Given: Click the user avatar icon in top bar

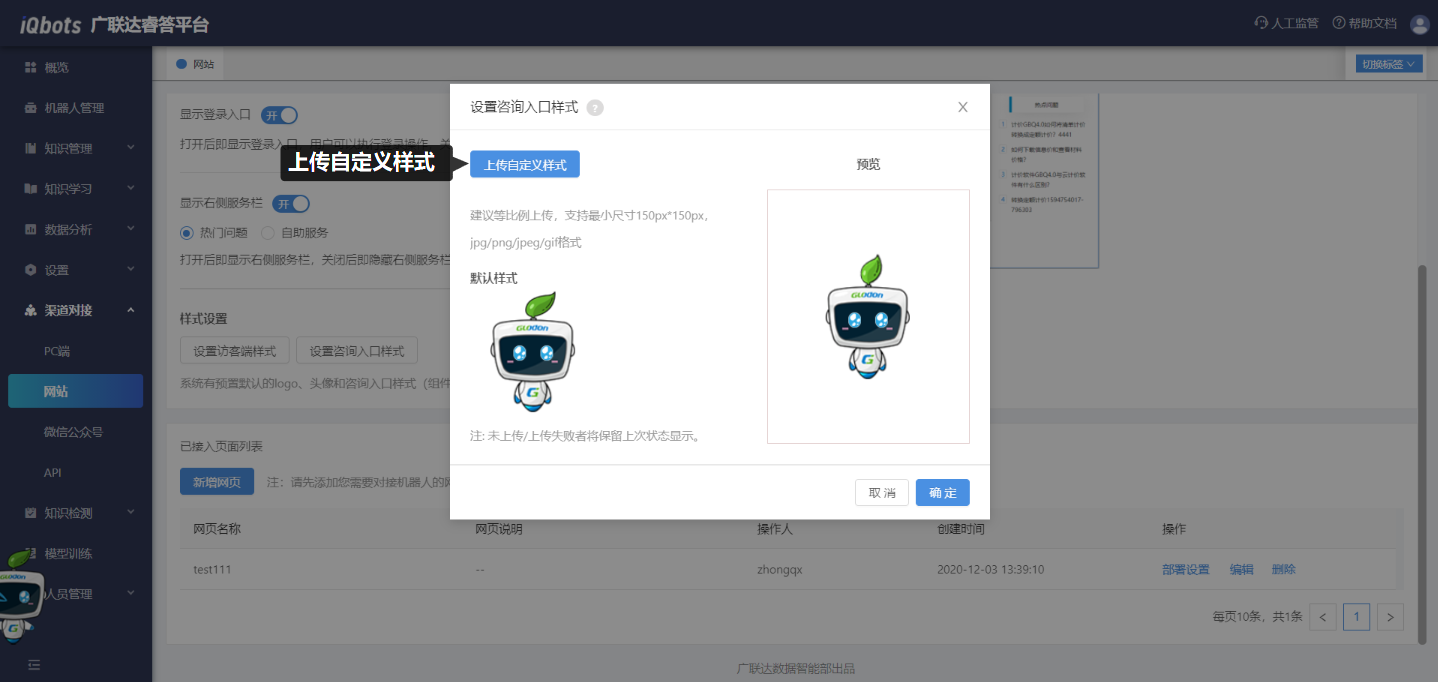Looking at the screenshot, I should click(1419, 24).
